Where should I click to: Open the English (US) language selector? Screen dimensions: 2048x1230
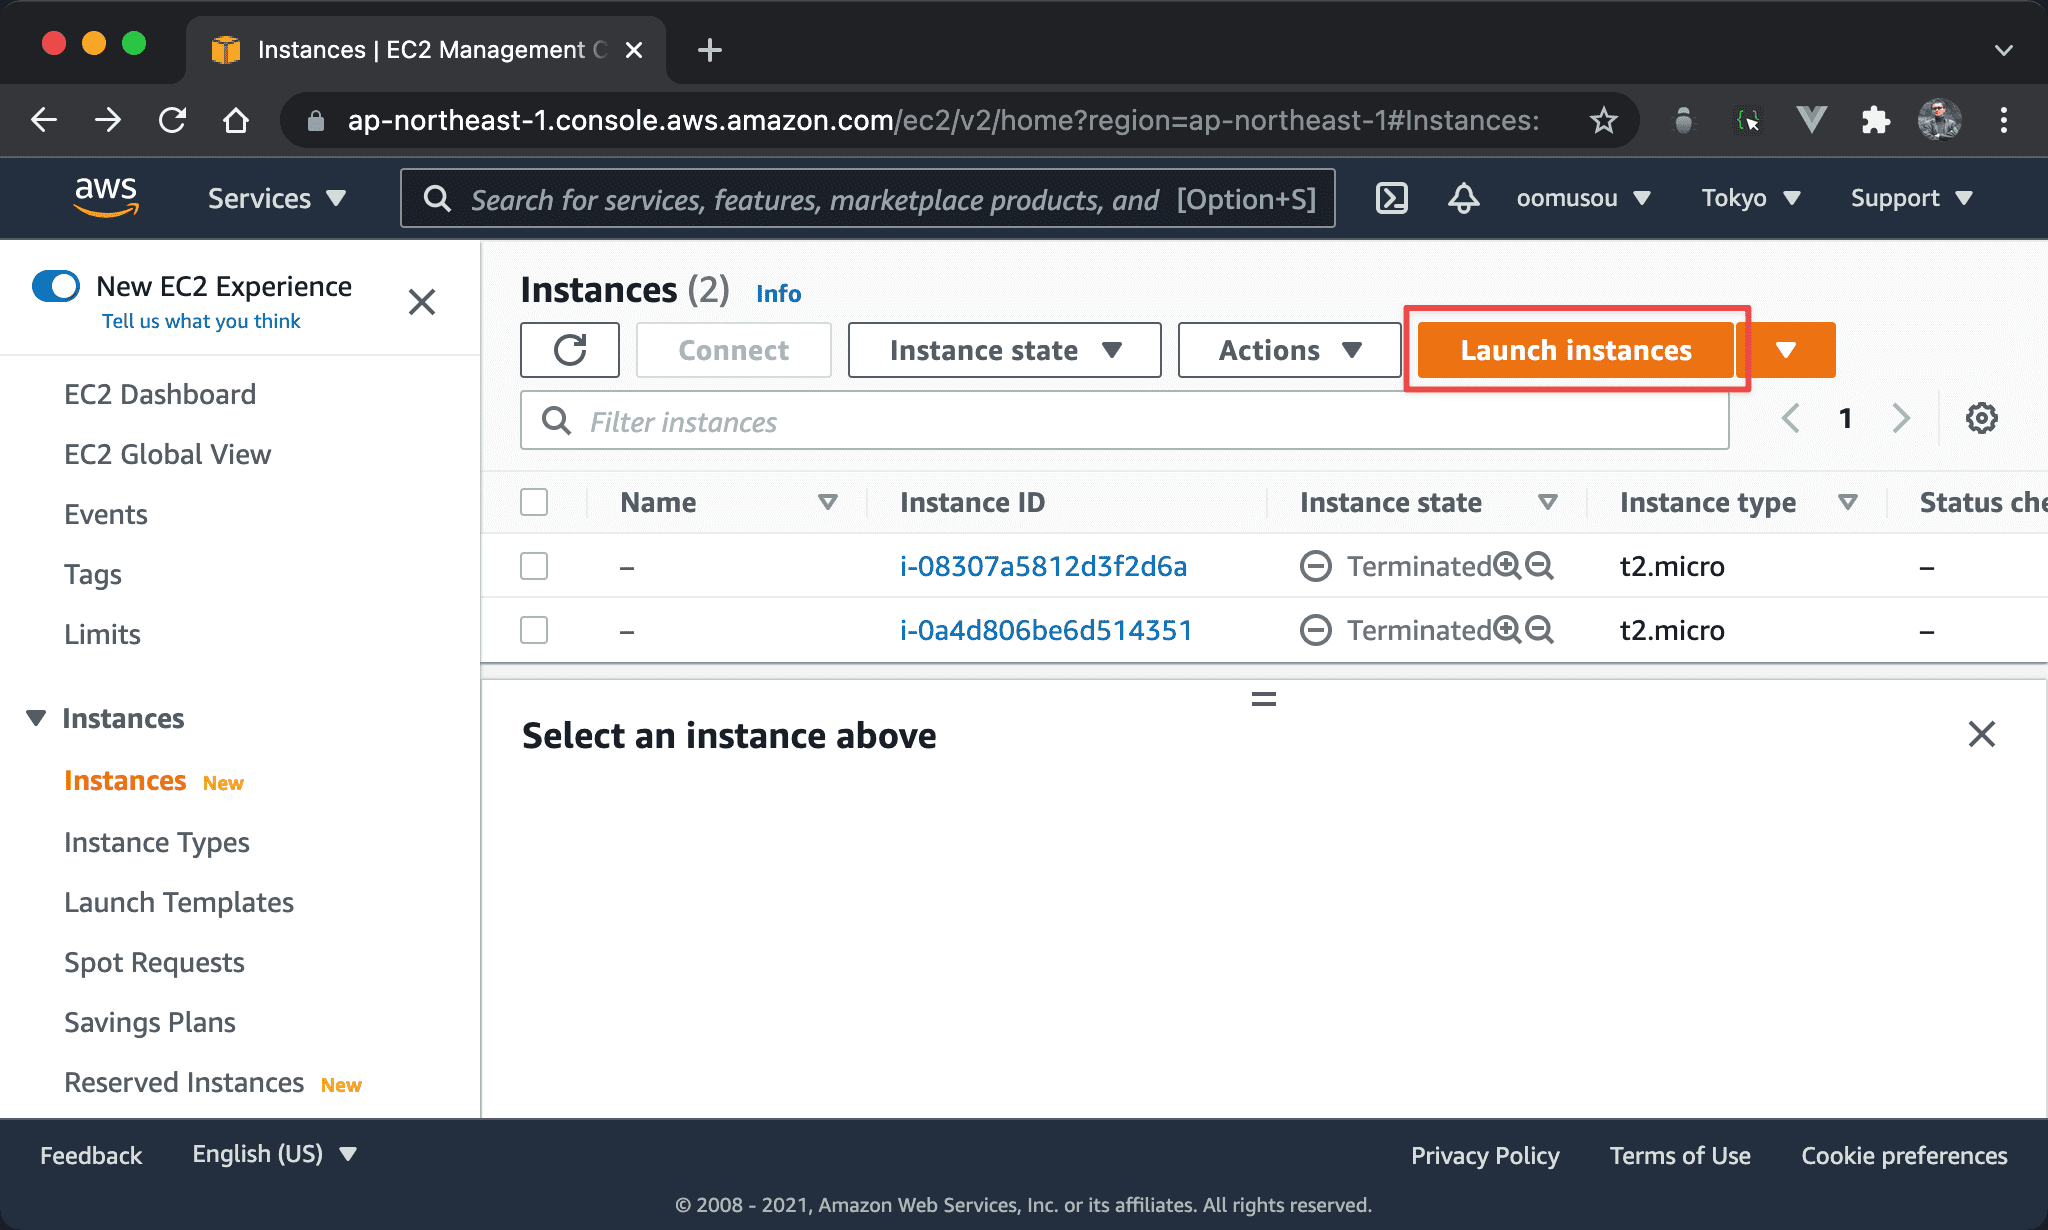point(275,1154)
